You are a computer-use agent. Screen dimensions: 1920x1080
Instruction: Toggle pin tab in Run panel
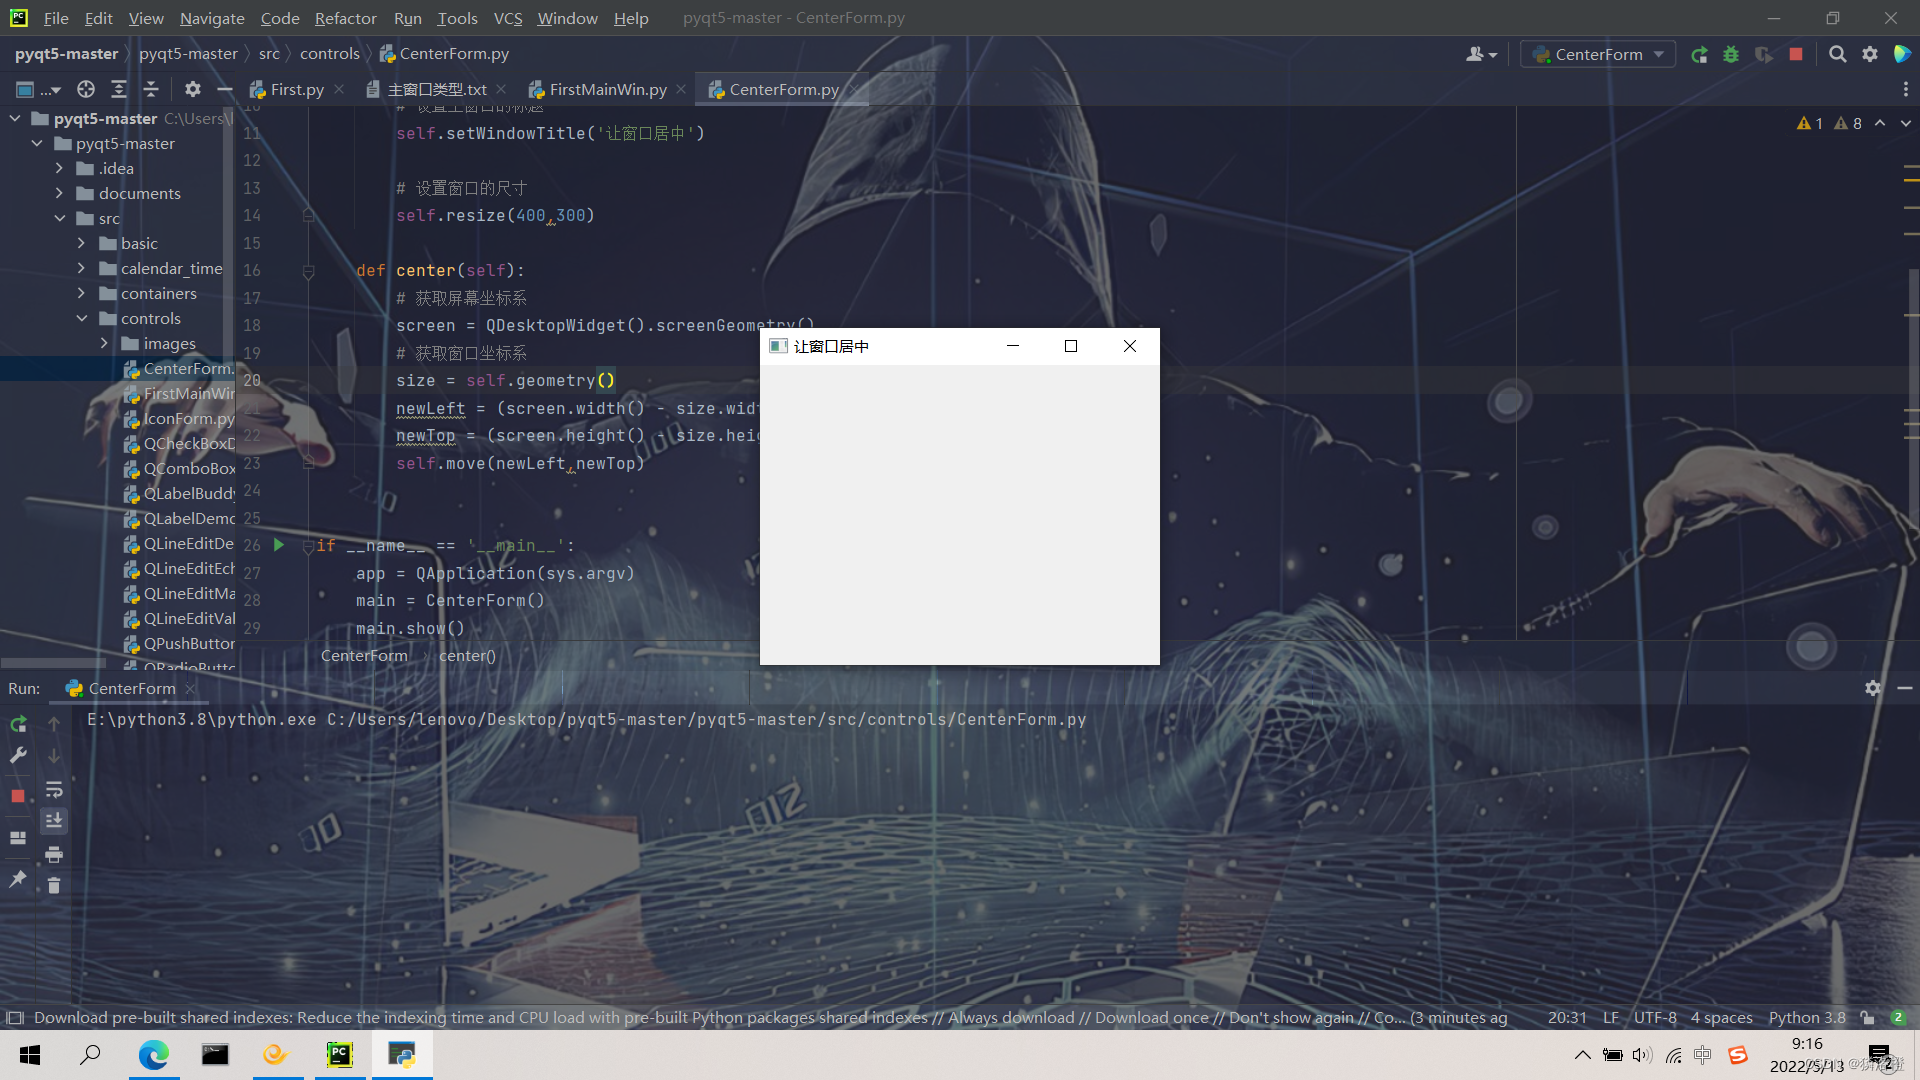[x=18, y=879]
